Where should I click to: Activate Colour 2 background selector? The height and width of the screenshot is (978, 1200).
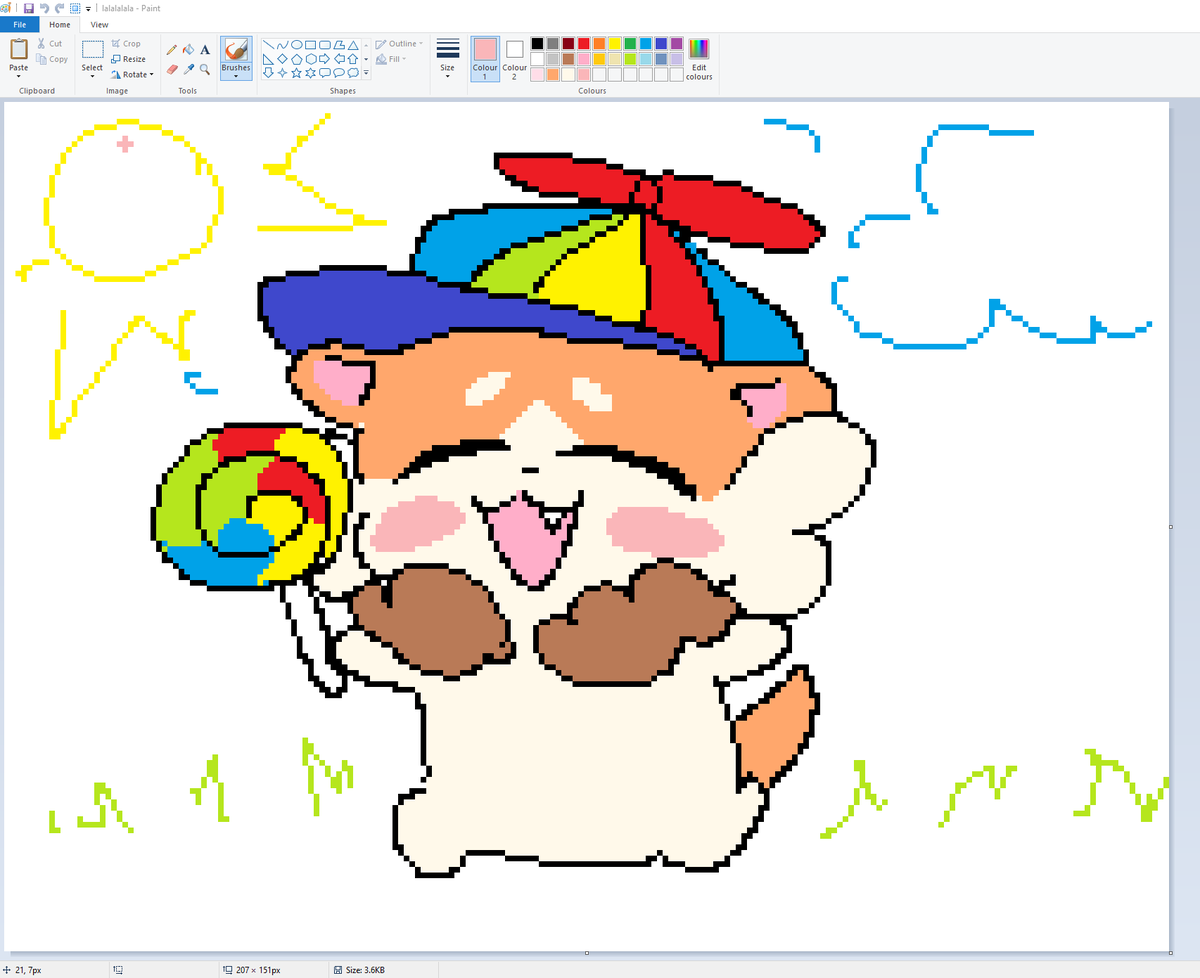coord(514,58)
